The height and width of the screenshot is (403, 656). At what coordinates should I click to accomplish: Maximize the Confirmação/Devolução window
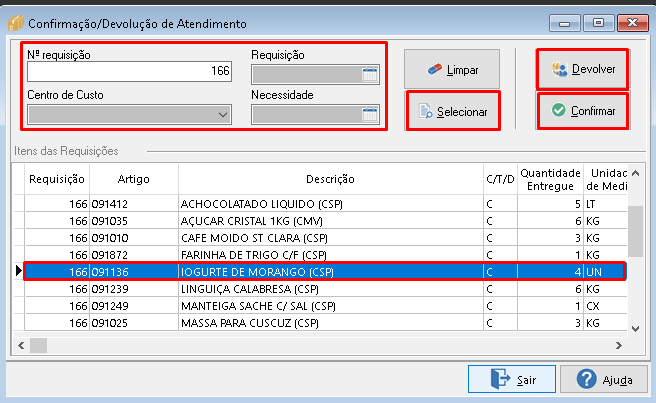598,23
